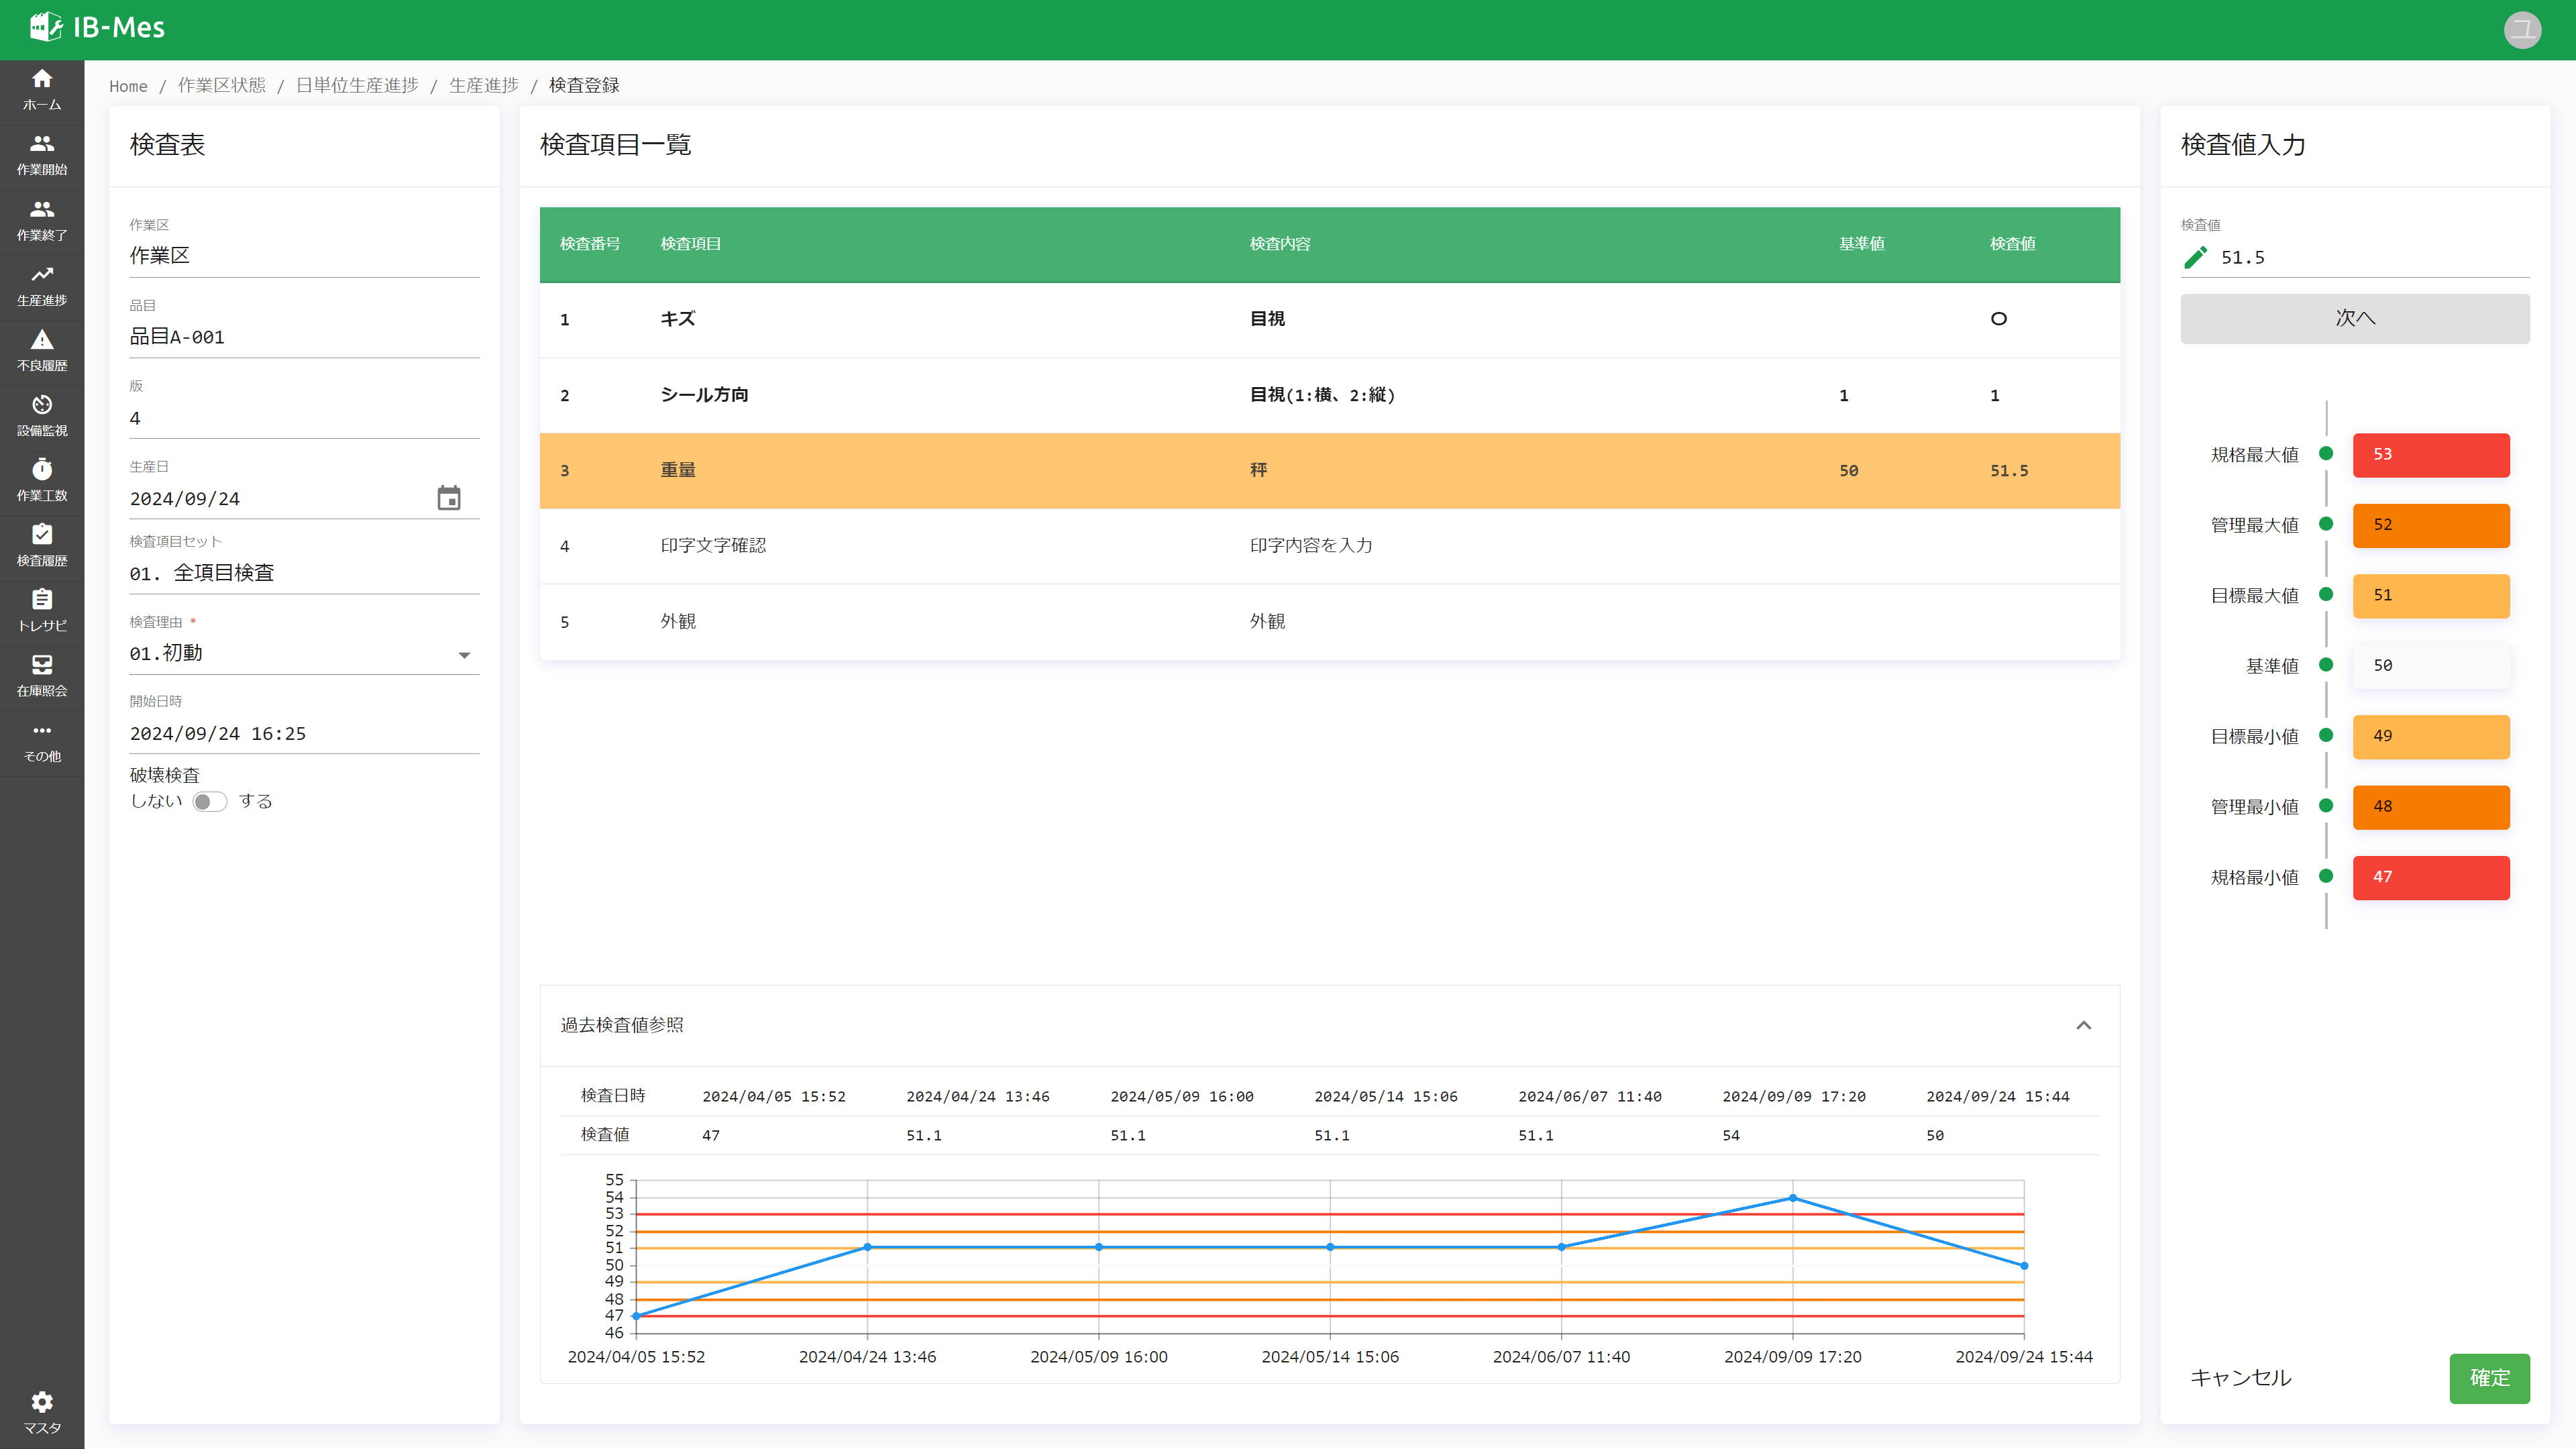Select the 目標最小値 49 swatch

click(2431, 736)
